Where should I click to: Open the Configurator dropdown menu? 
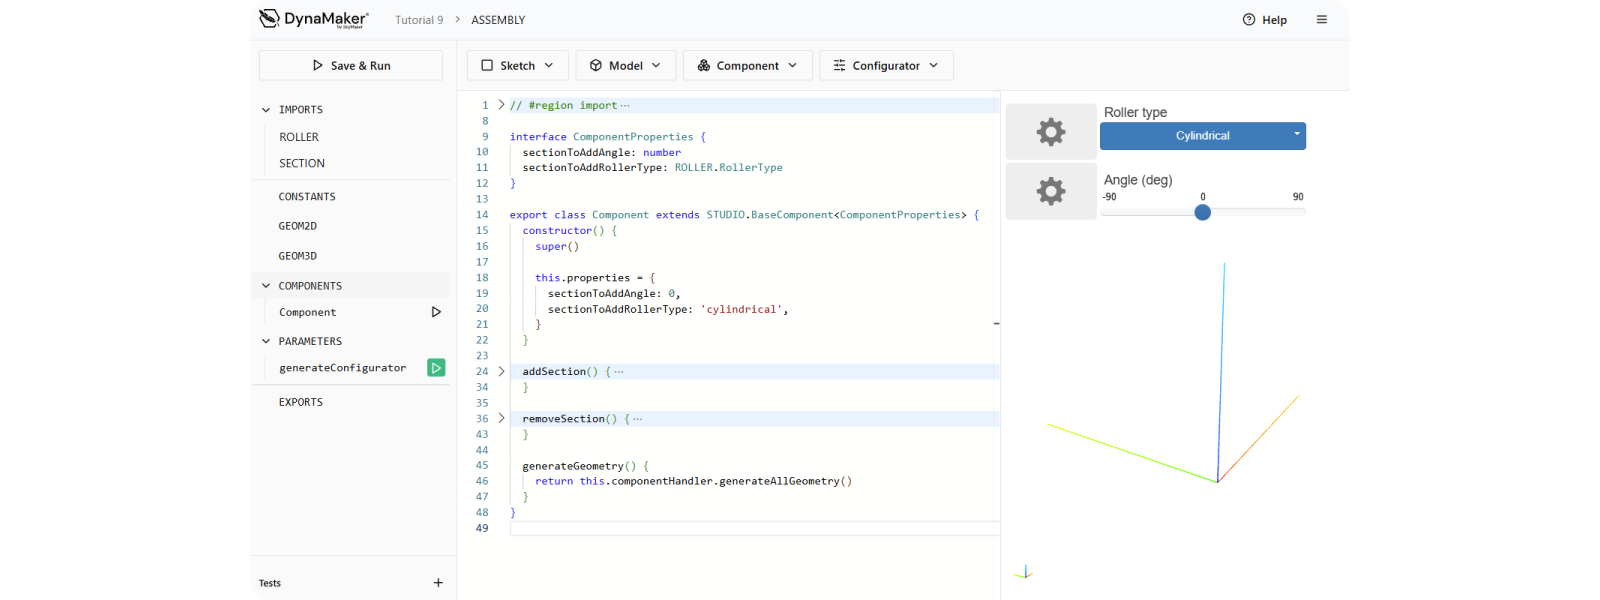coord(886,66)
